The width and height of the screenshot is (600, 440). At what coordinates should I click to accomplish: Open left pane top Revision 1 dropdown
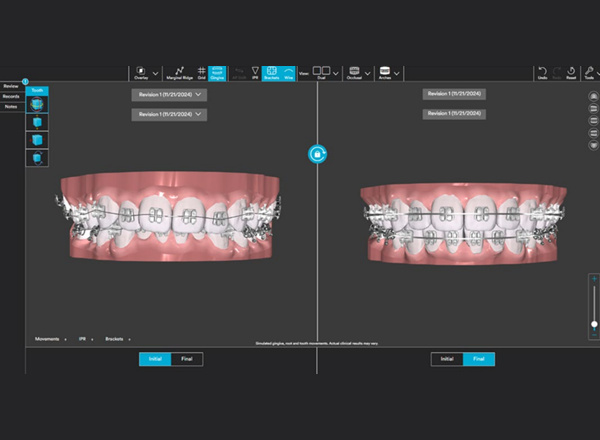click(168, 94)
